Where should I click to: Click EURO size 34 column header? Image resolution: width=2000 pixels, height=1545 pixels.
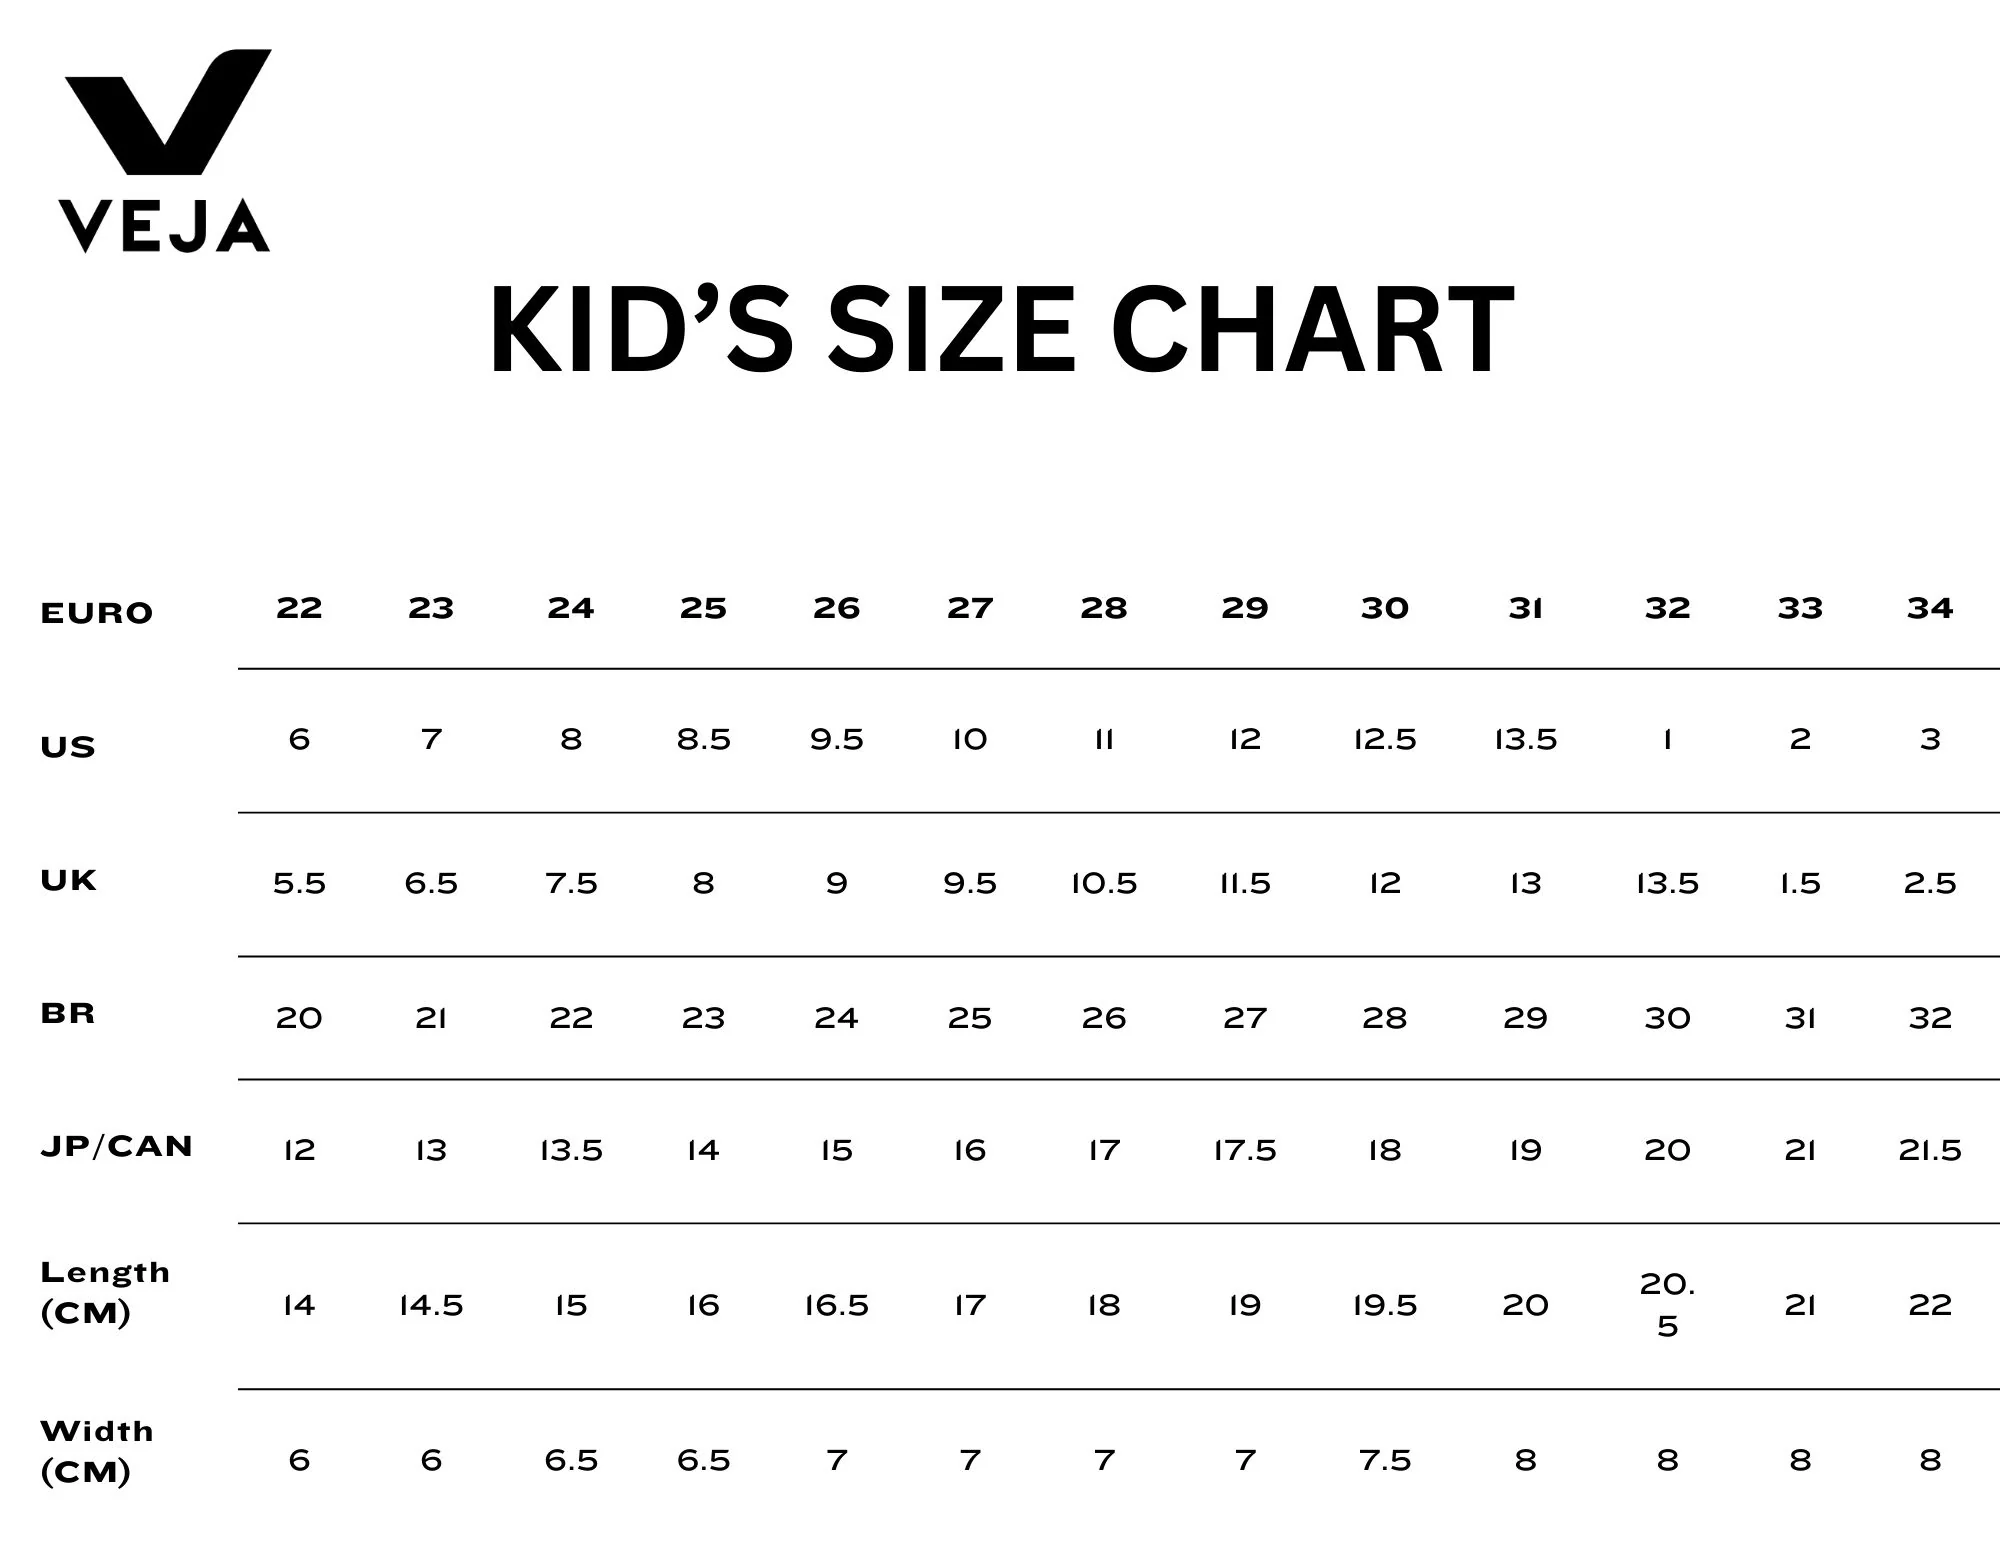[x=1929, y=608]
